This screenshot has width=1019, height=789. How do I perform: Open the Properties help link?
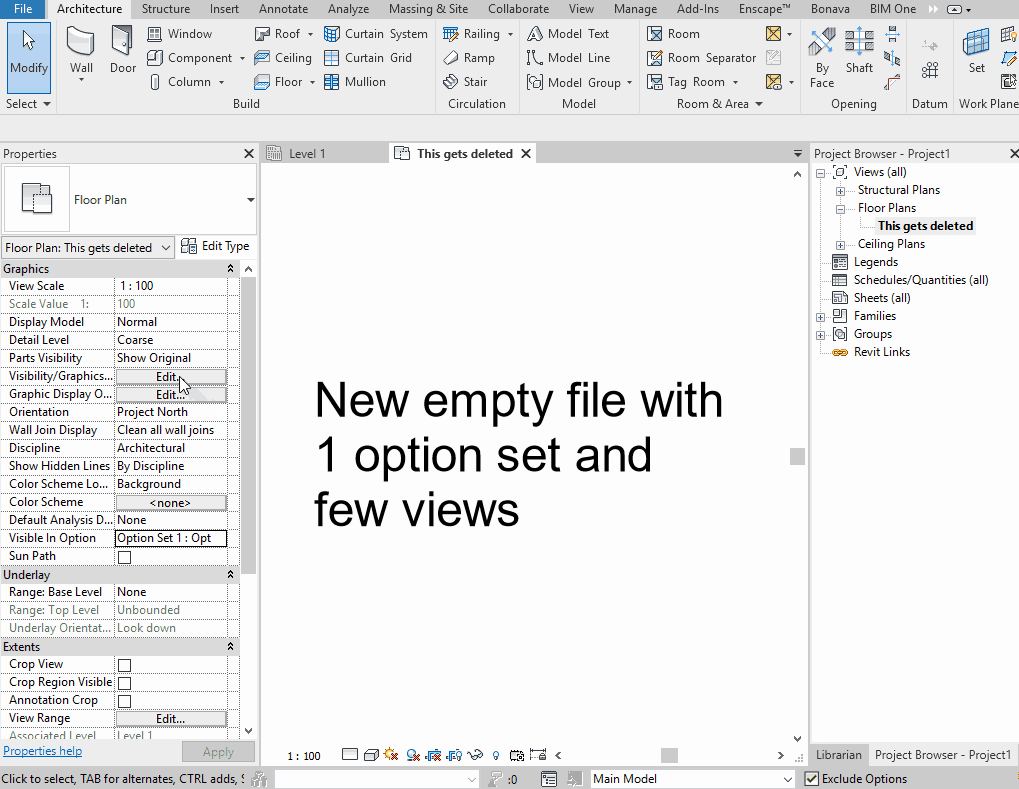pyautogui.click(x=42, y=750)
